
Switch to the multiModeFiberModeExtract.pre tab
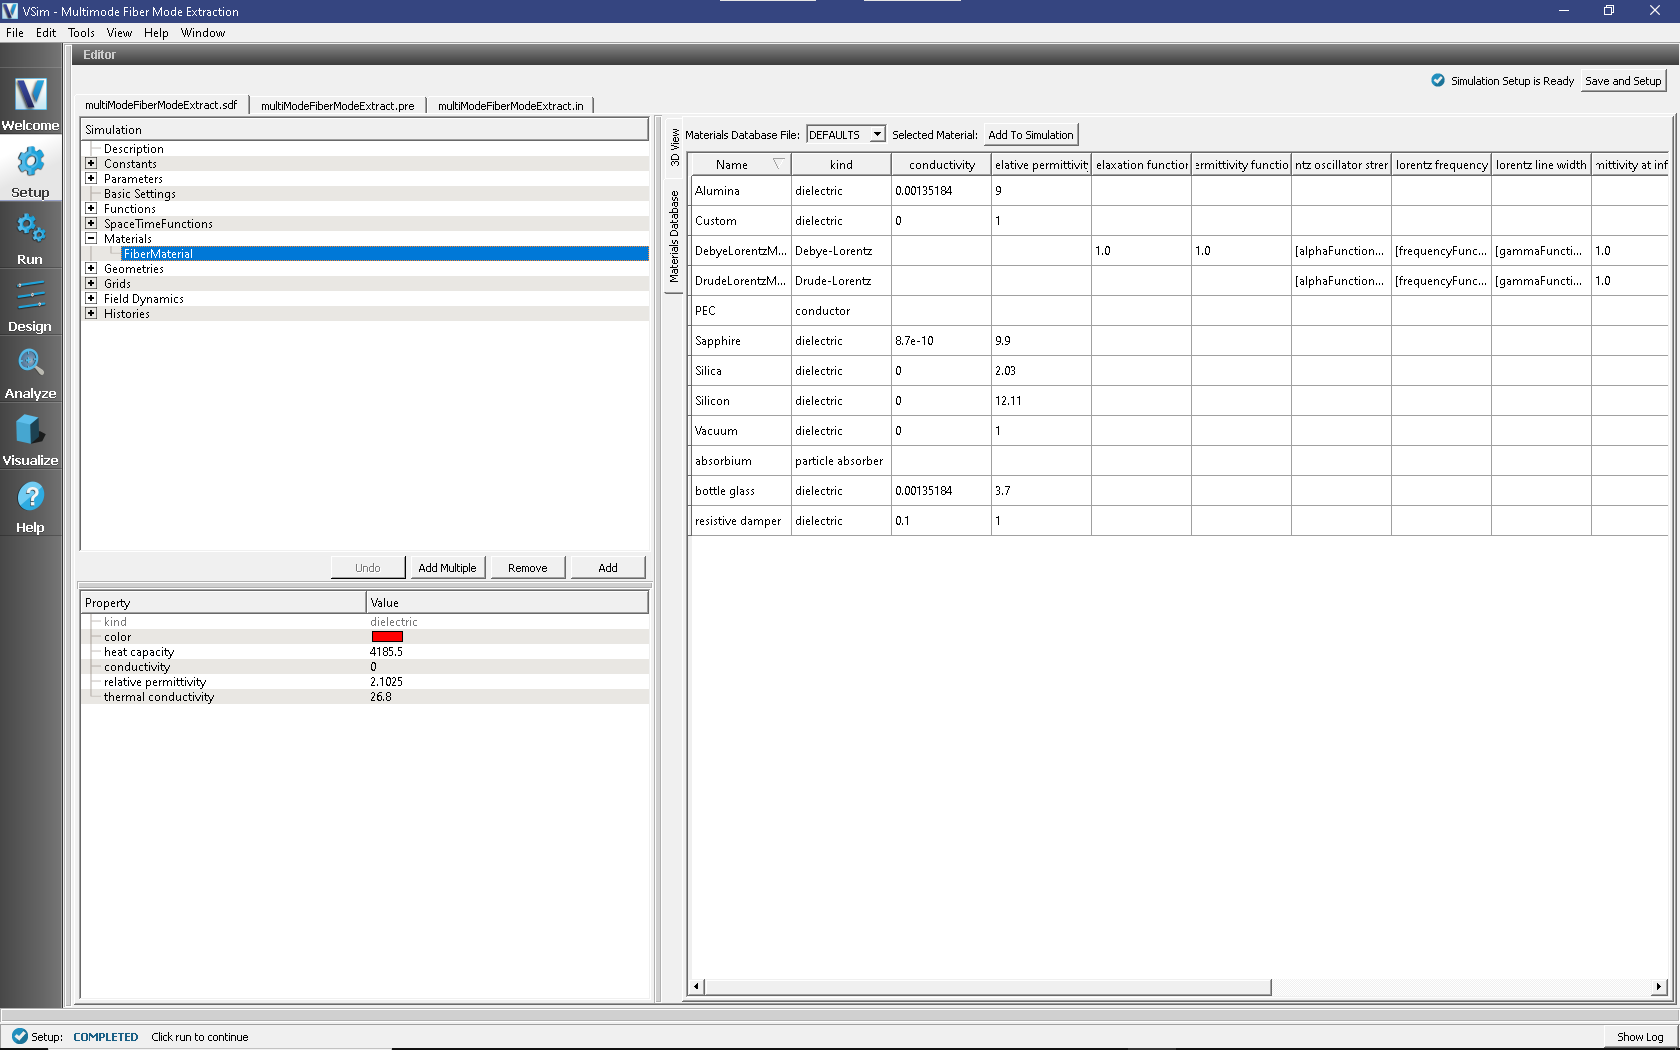pyautogui.click(x=337, y=104)
